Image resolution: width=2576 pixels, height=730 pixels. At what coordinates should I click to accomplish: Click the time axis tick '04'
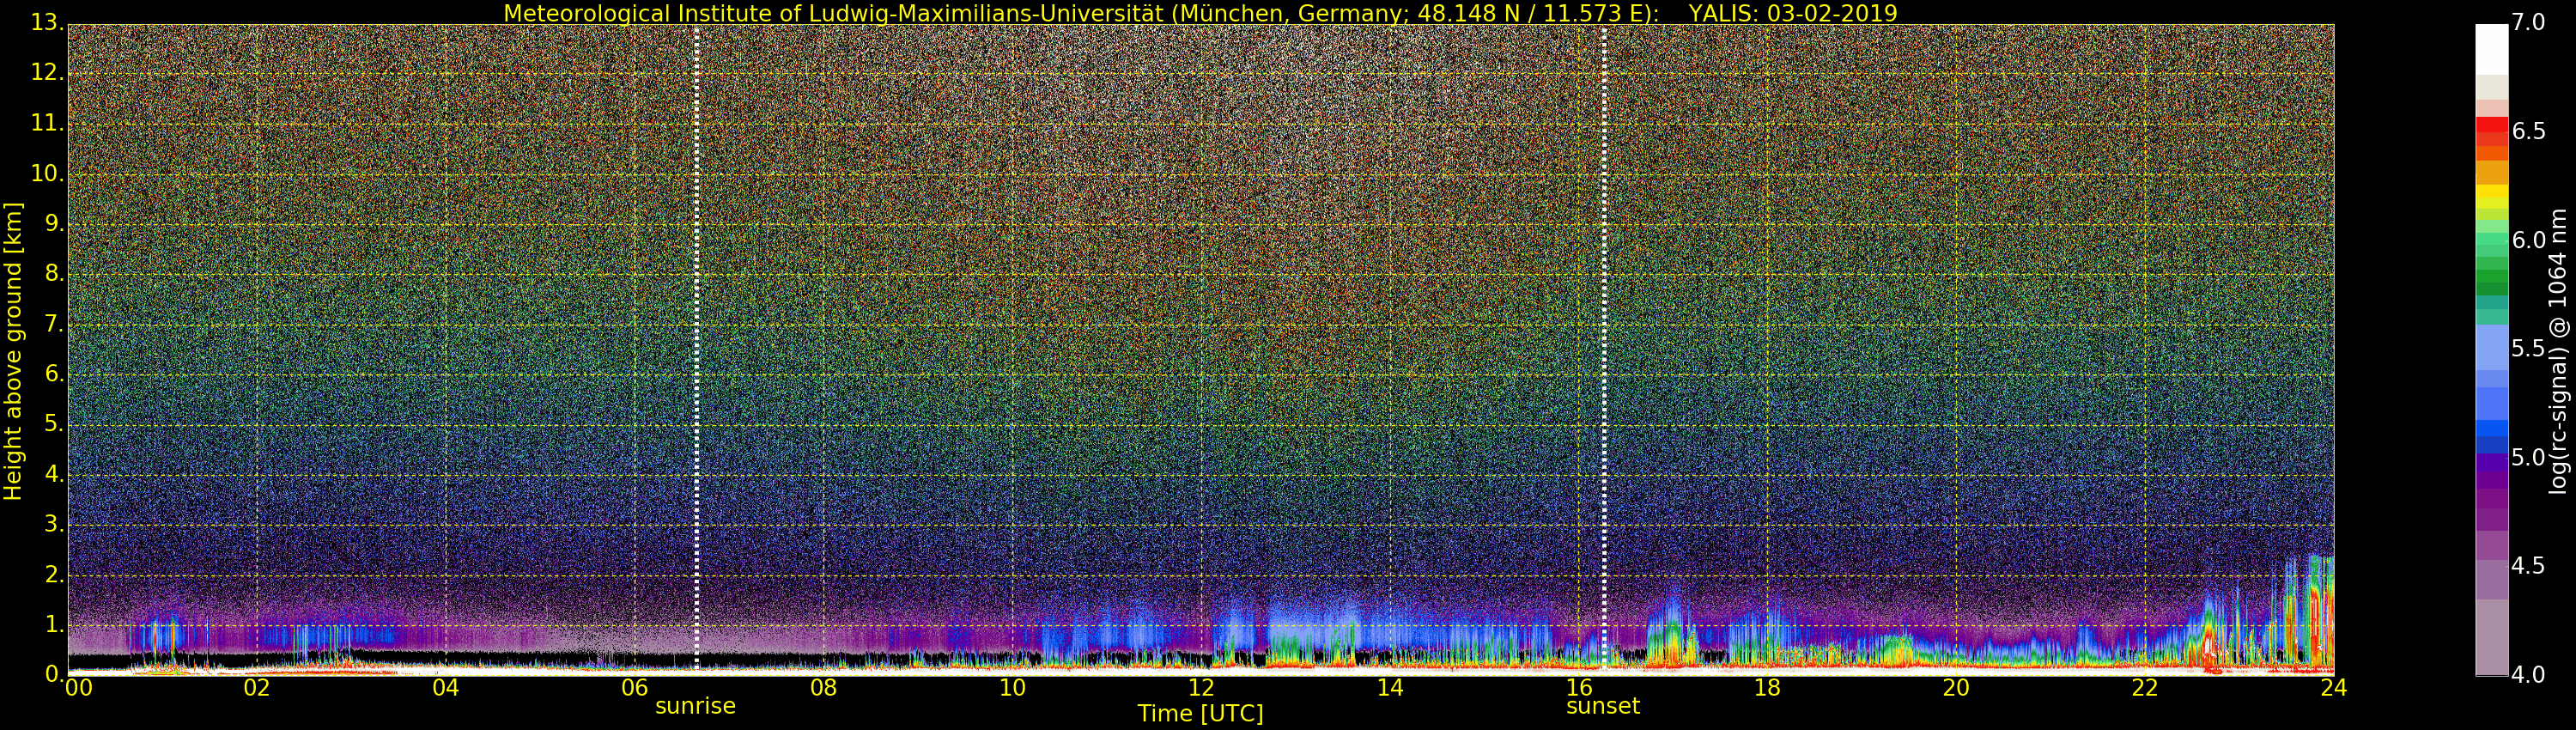446,687
